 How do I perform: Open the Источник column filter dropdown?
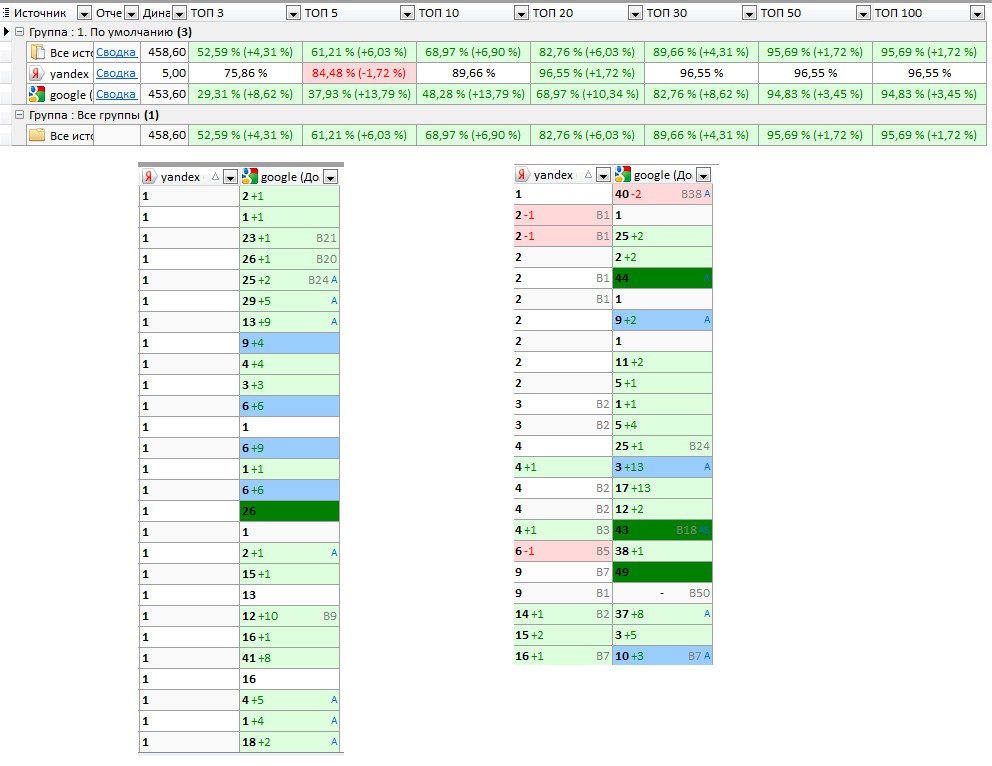point(84,13)
